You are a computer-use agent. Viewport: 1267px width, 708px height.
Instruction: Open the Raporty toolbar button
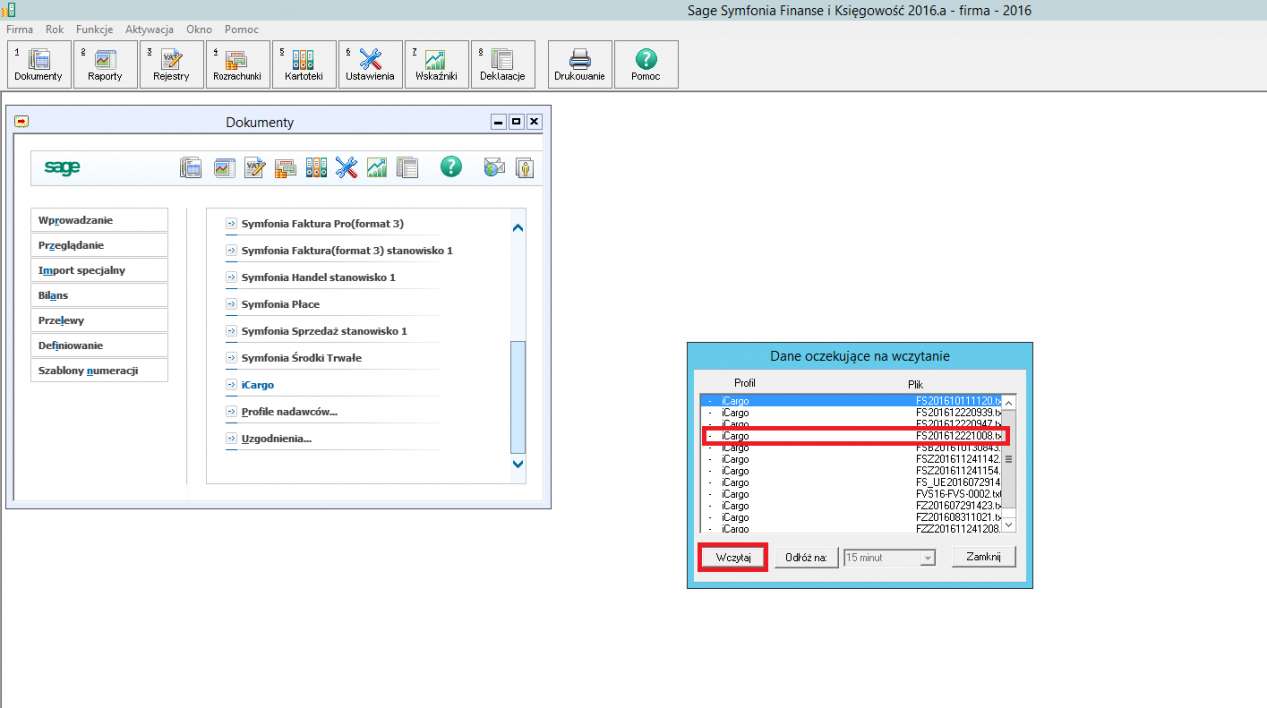click(x=105, y=64)
